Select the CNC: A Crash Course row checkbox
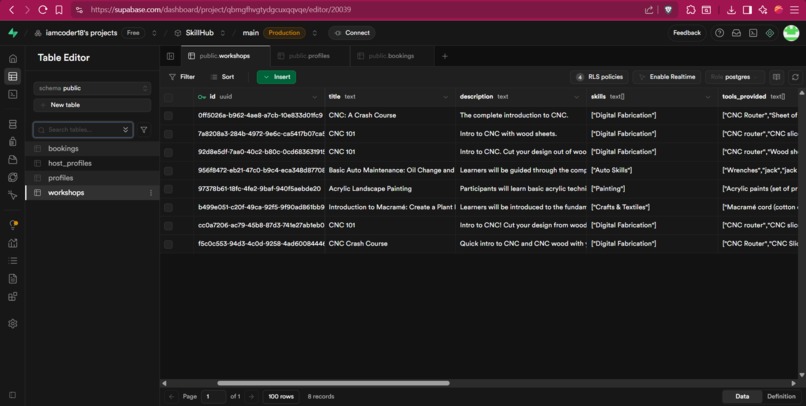 pyautogui.click(x=168, y=116)
